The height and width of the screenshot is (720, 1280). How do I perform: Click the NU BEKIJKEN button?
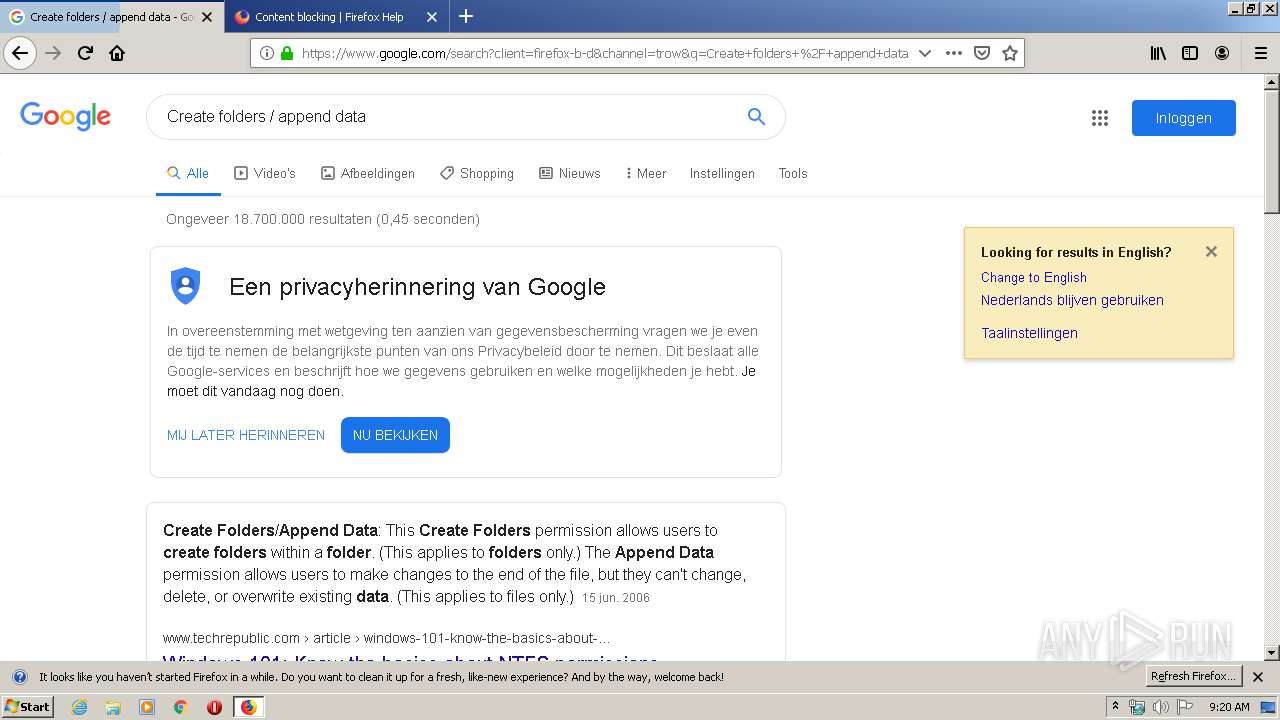point(395,435)
